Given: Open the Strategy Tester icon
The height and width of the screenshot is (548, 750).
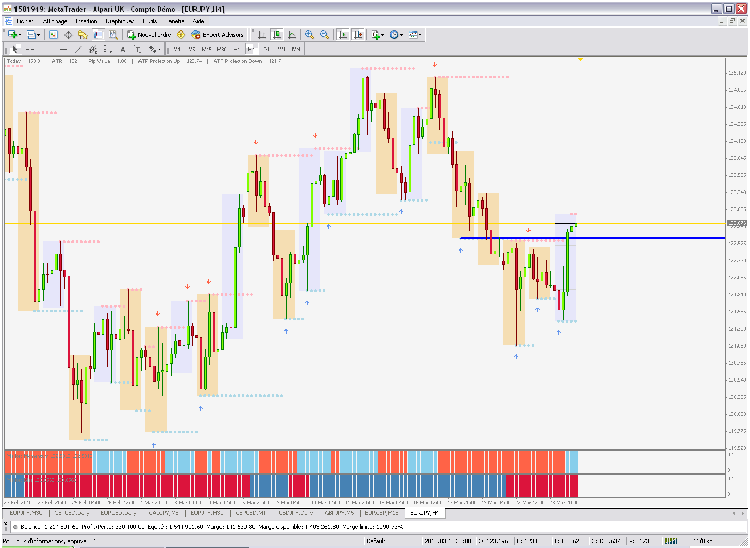Looking at the screenshot, I should point(113,34).
